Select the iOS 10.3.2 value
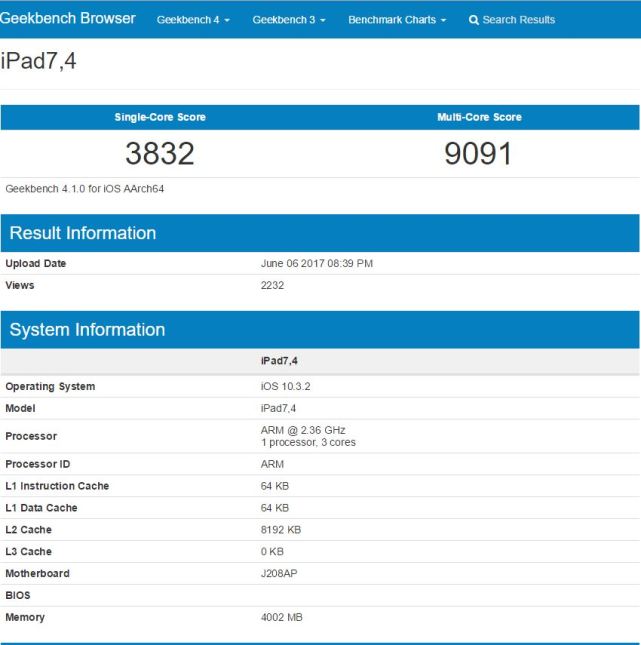Screen dimensions: 641x645 coord(286,386)
